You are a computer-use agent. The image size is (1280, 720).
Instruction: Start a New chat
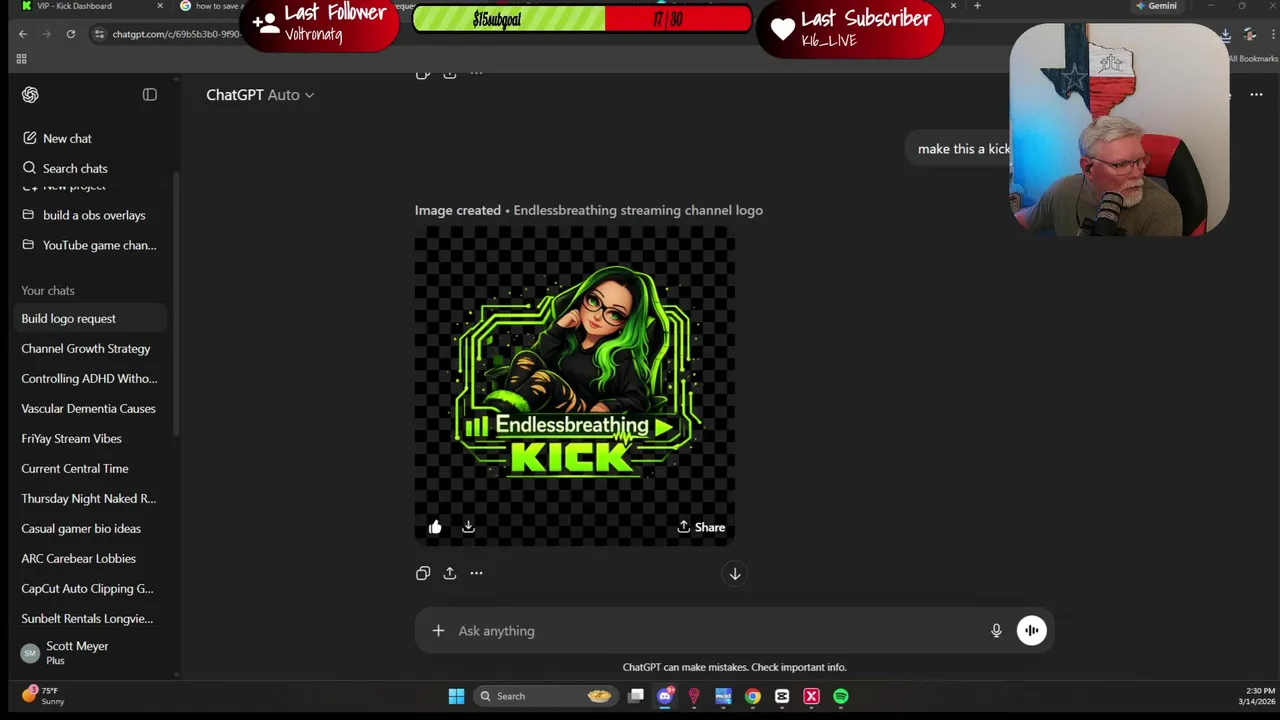point(67,138)
